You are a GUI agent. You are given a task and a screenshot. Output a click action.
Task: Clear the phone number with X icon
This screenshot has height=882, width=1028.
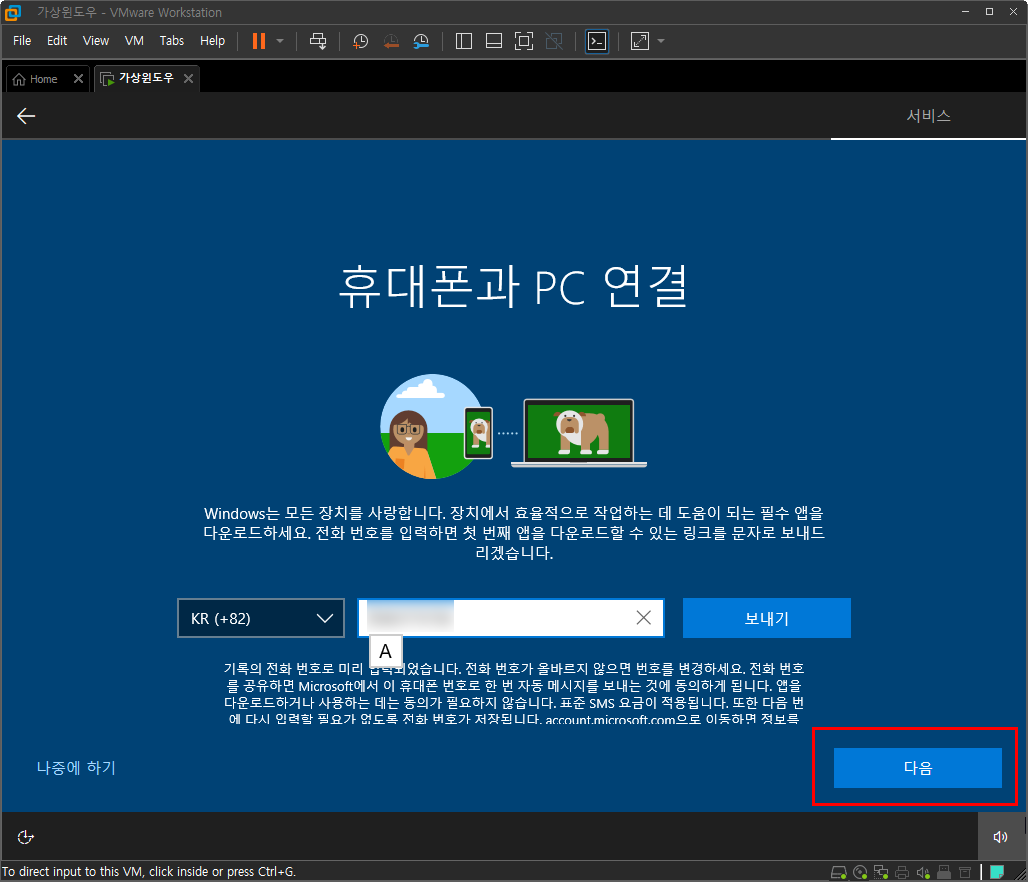[644, 618]
